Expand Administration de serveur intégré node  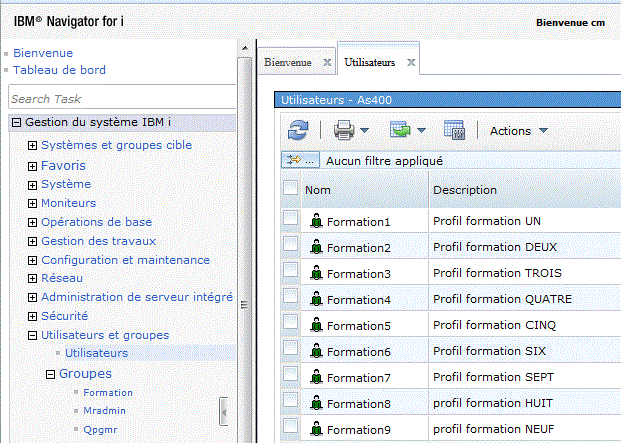[32, 298]
